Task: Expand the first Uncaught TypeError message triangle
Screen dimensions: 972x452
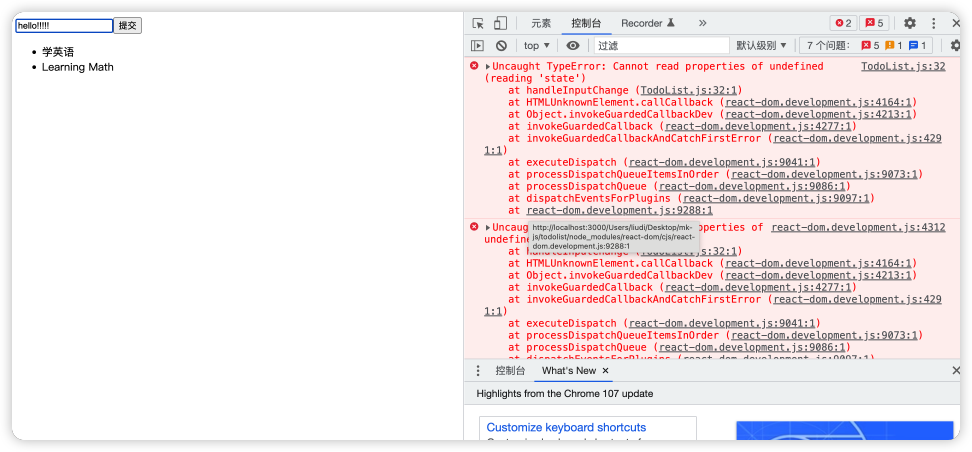Action: (x=488, y=66)
